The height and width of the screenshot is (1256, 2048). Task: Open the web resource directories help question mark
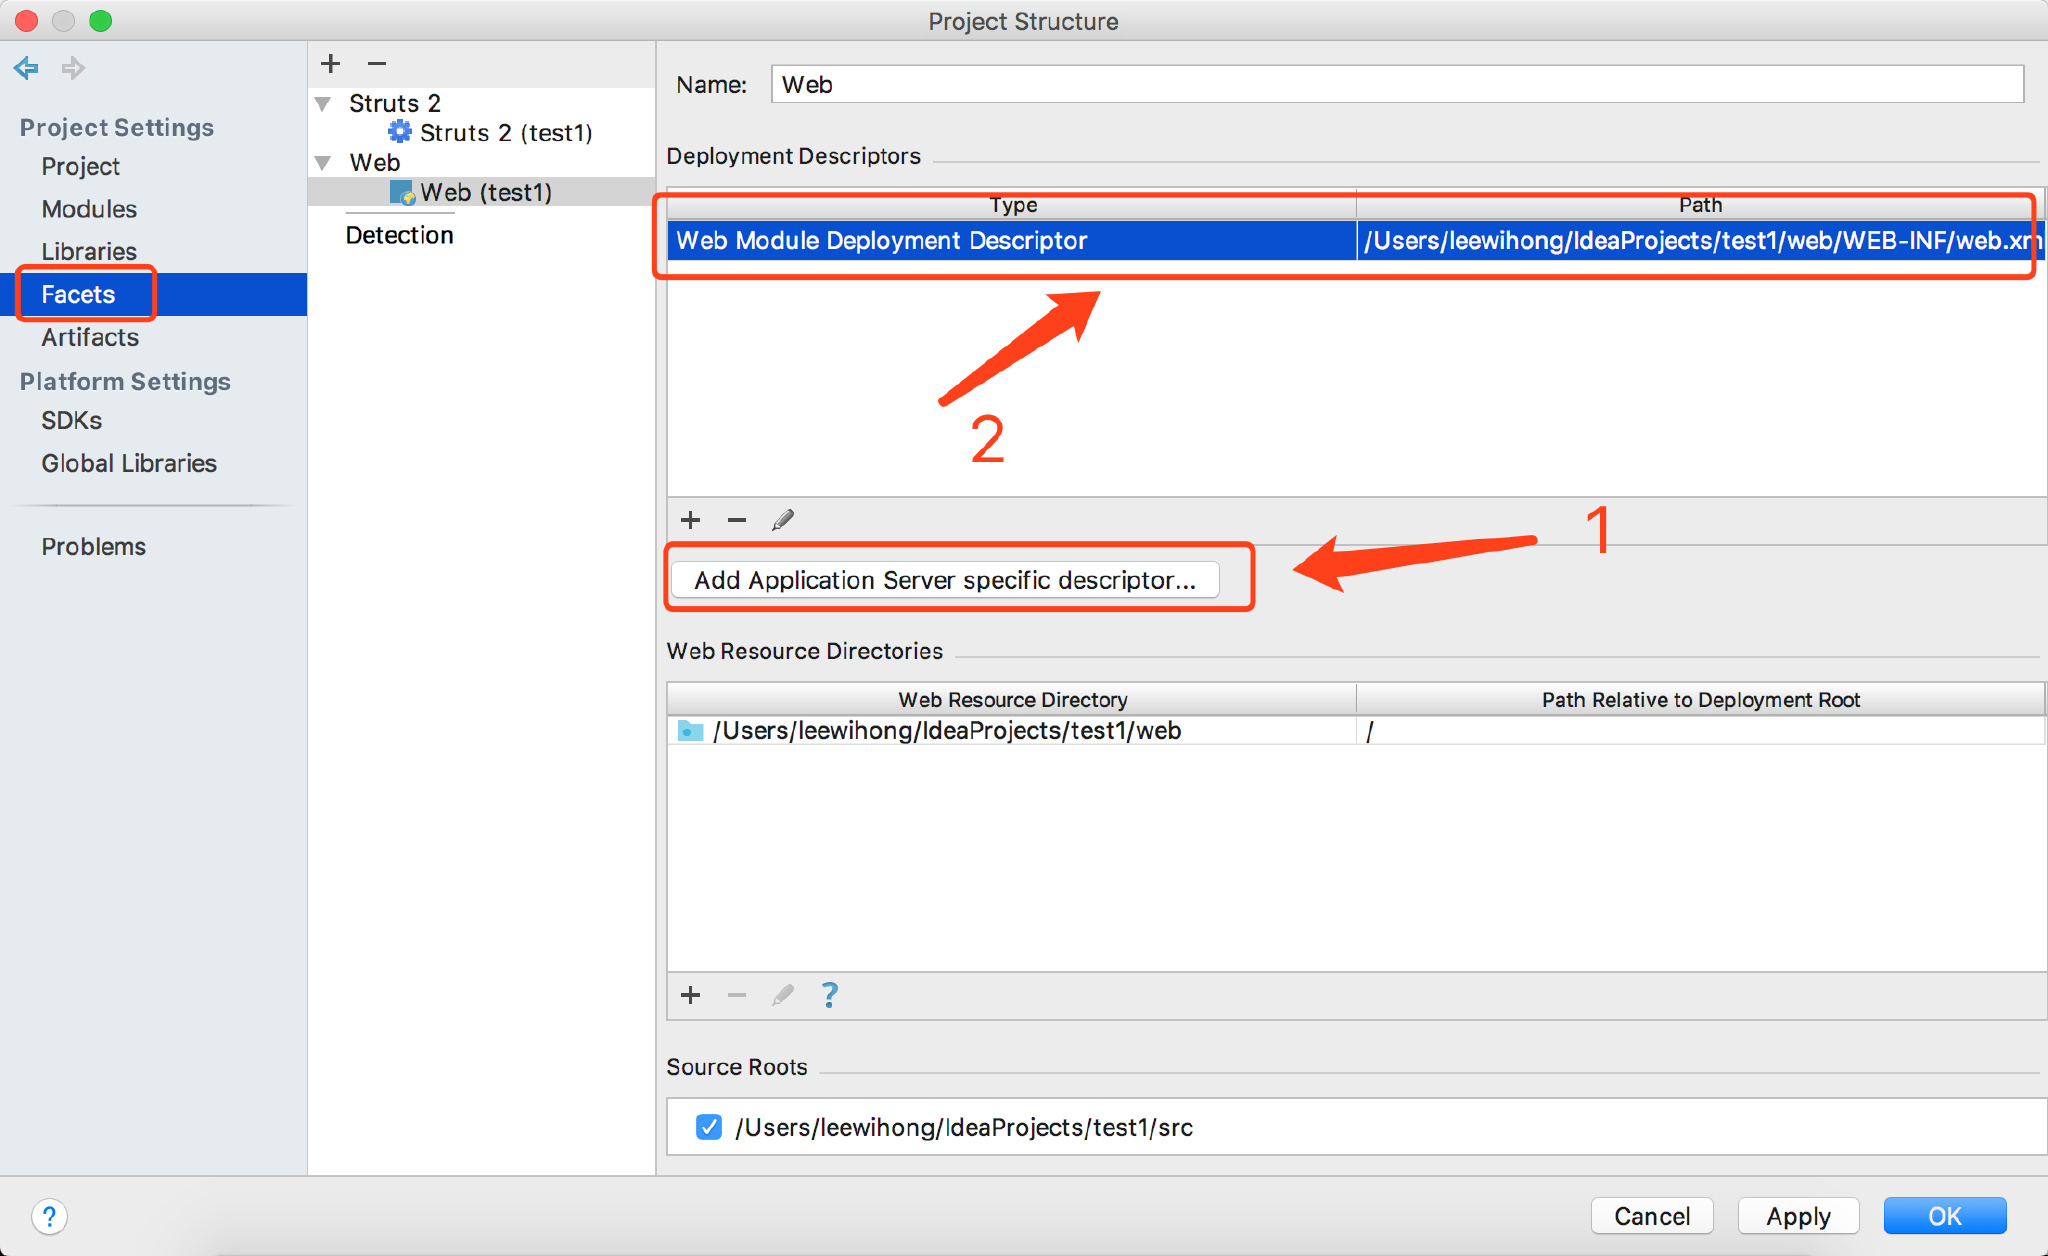tap(829, 995)
